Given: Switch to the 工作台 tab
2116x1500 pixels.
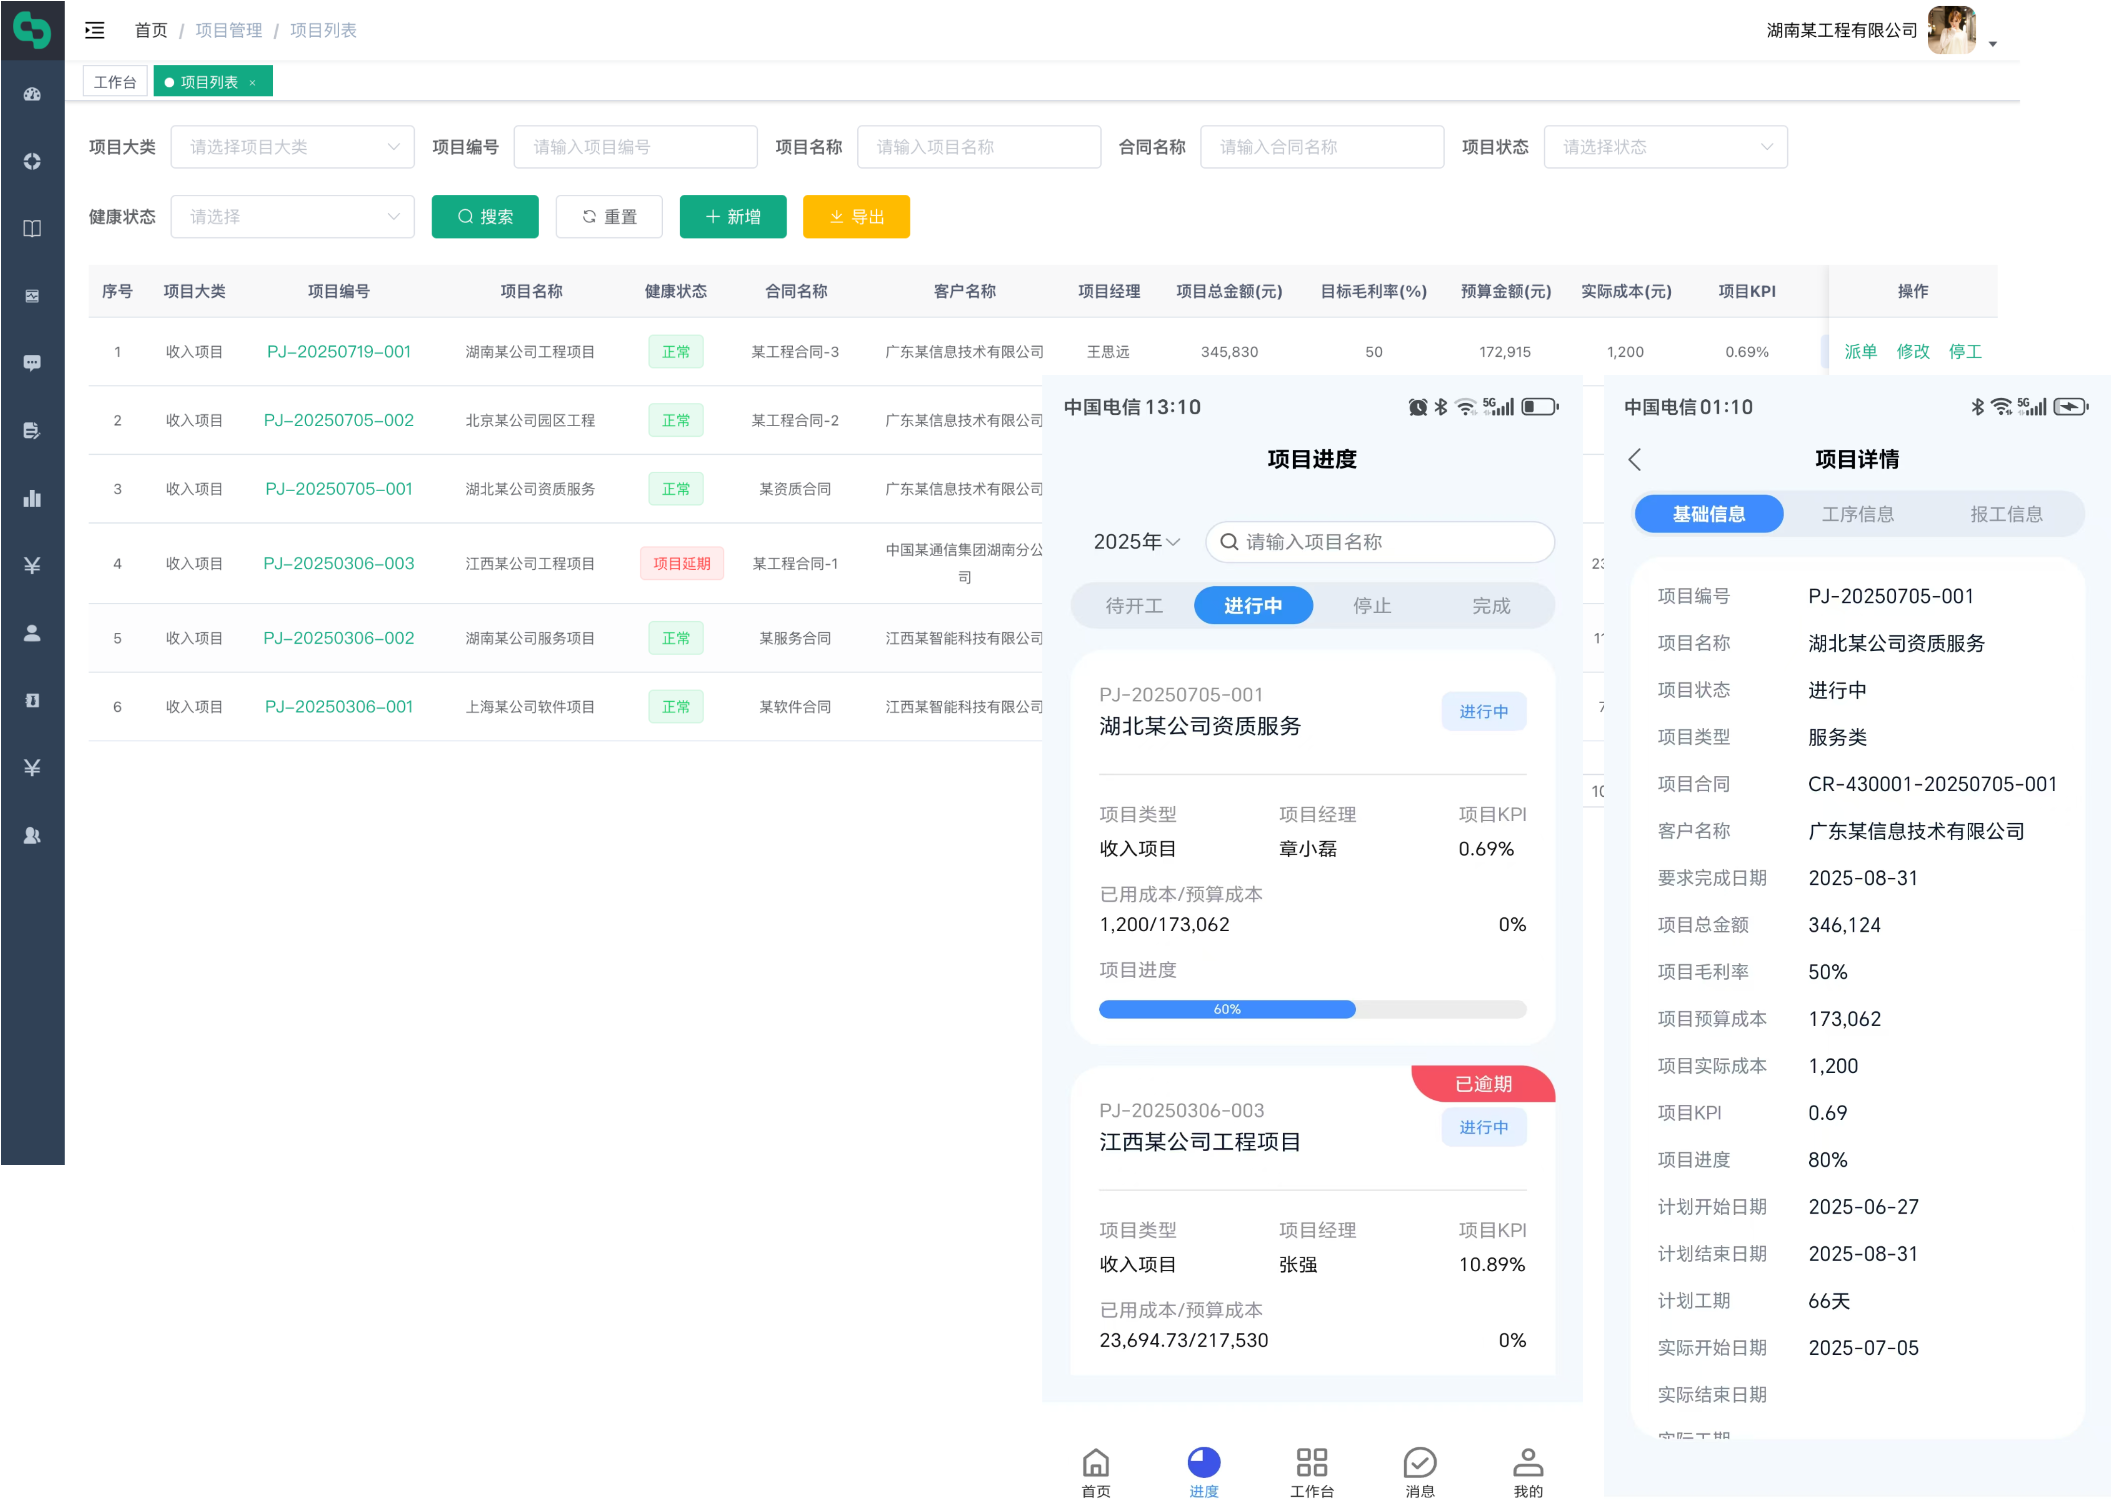Looking at the screenshot, I should [115, 82].
